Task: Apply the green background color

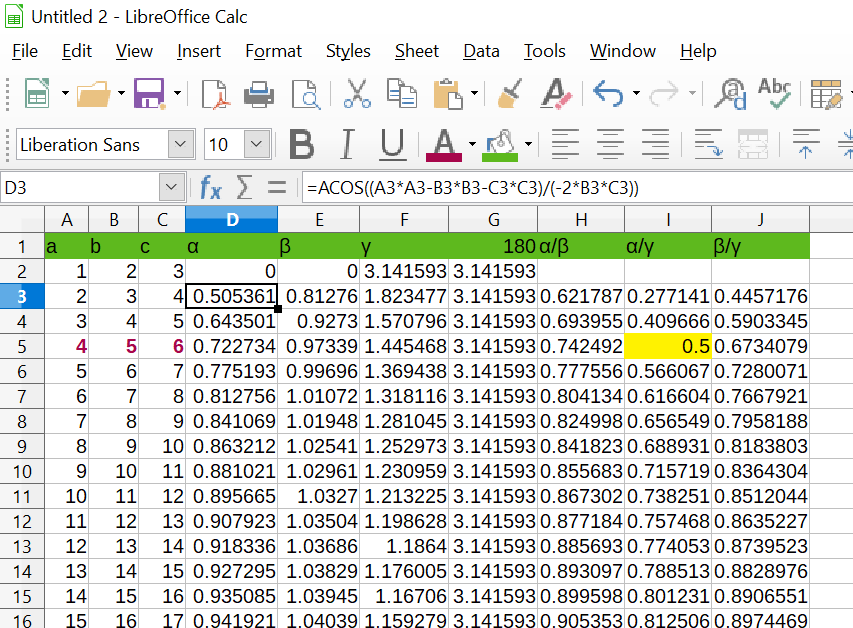Action: [x=499, y=145]
